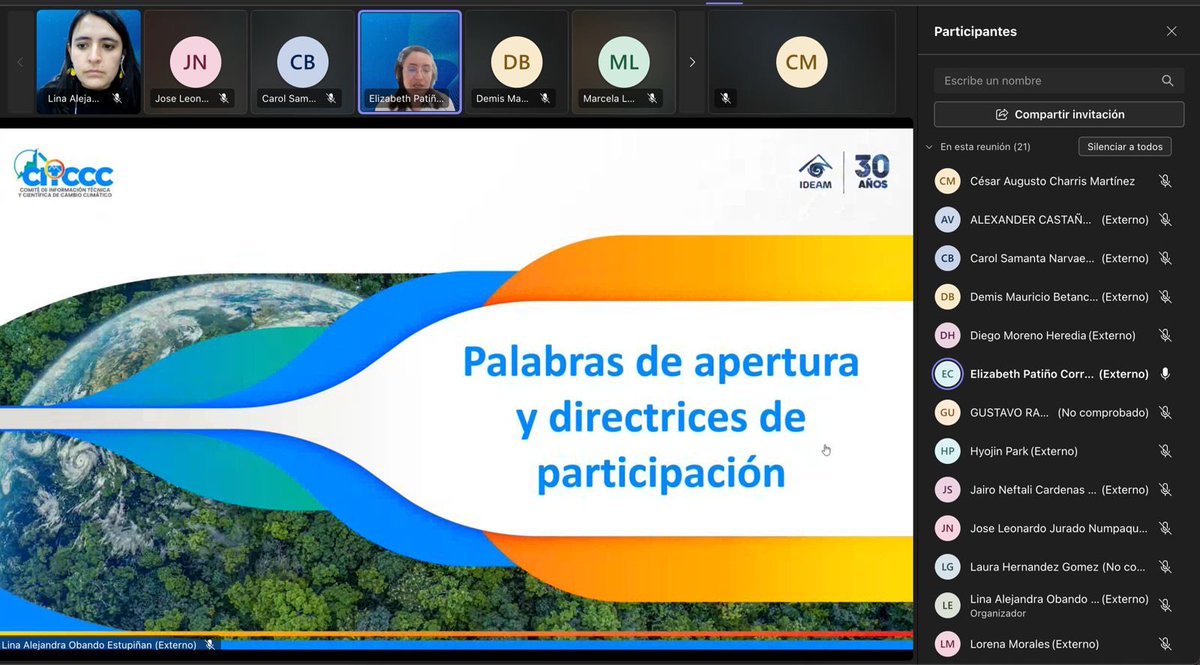Toggle mute for GUSTAVO RA
This screenshot has height=665, width=1200.
coord(1165,412)
